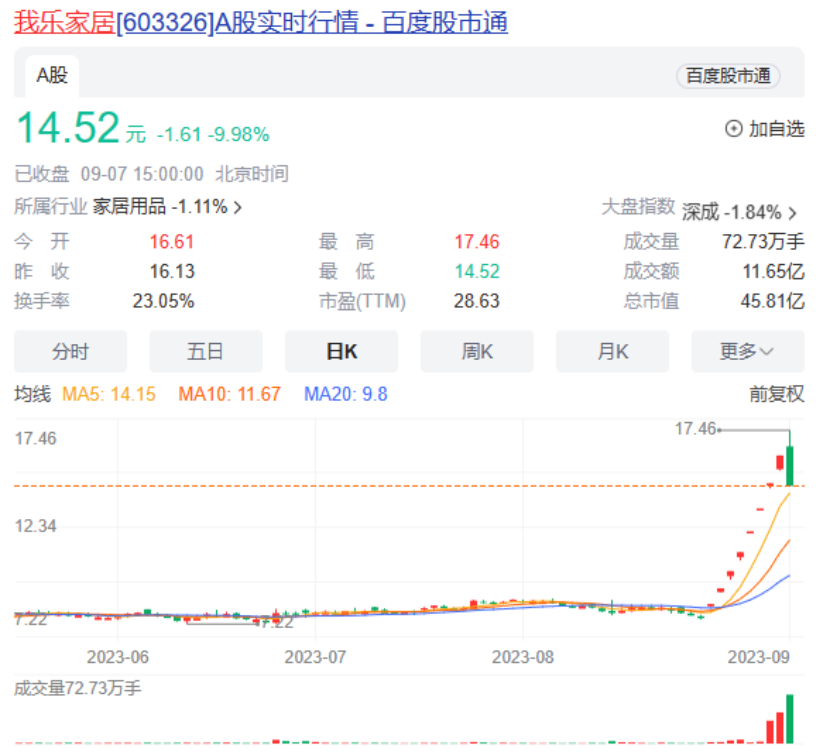Select the 成交量 value 72.73万手

[x=763, y=242]
